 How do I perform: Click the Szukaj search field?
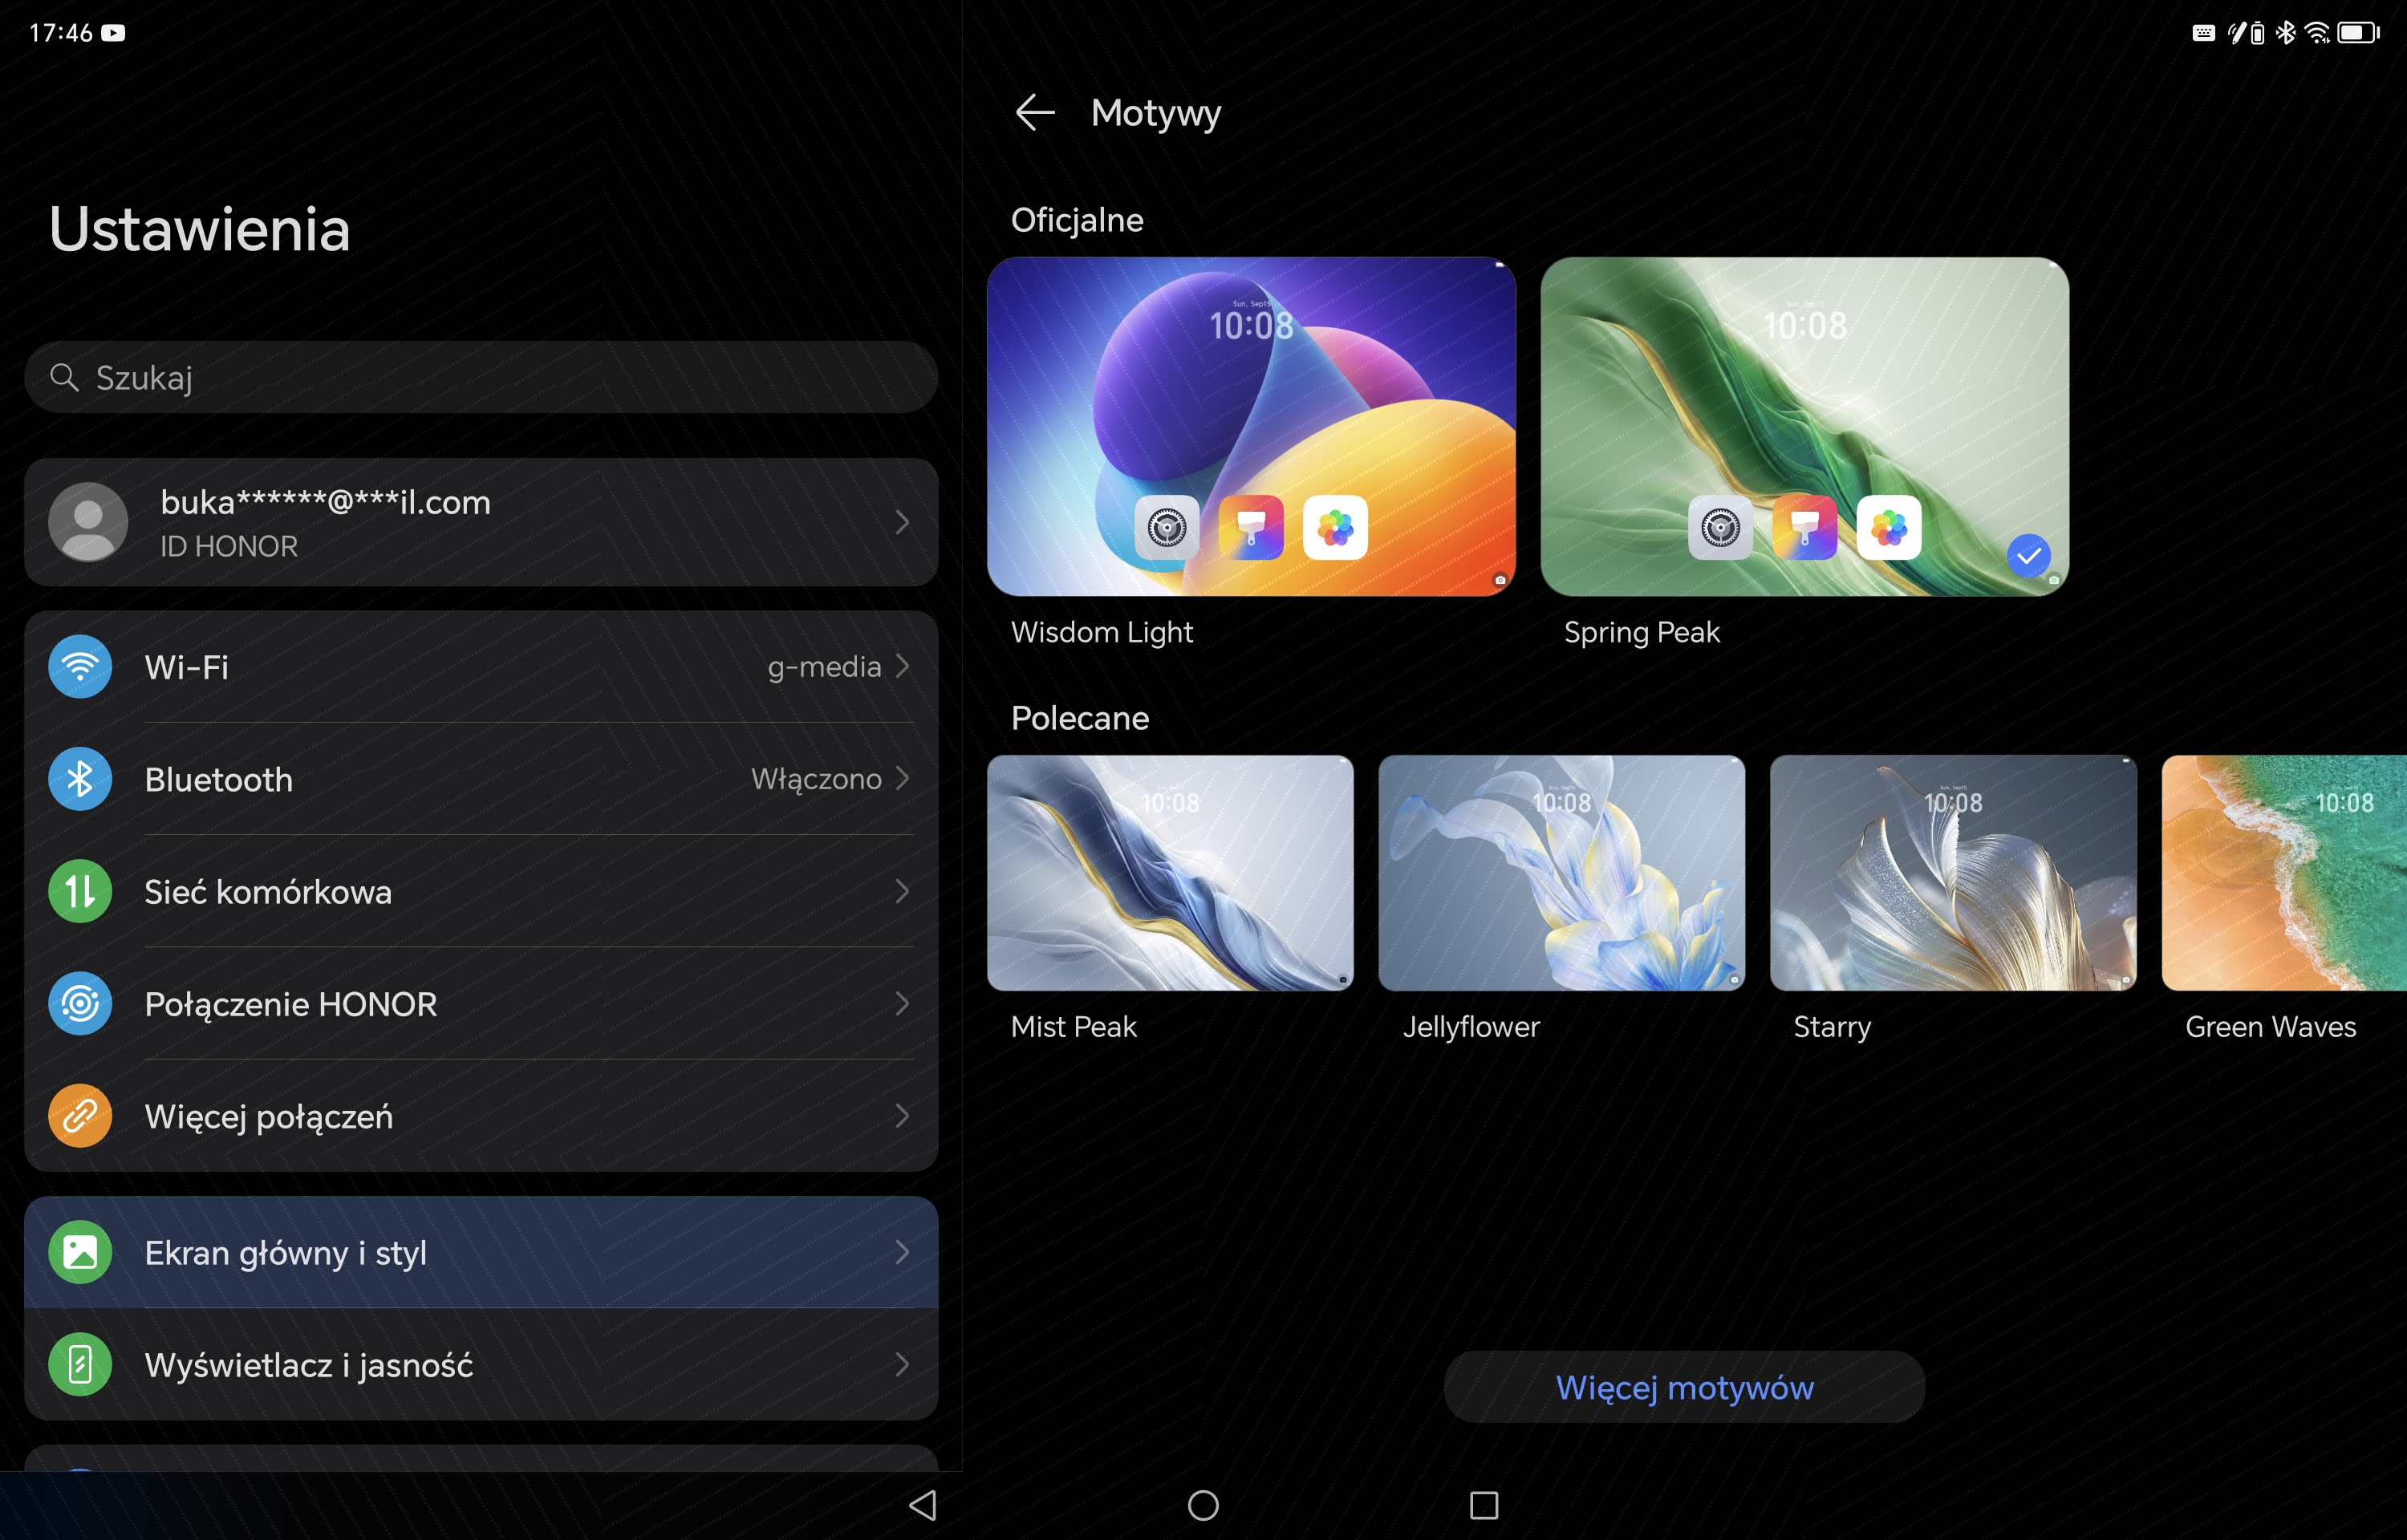coord(481,377)
